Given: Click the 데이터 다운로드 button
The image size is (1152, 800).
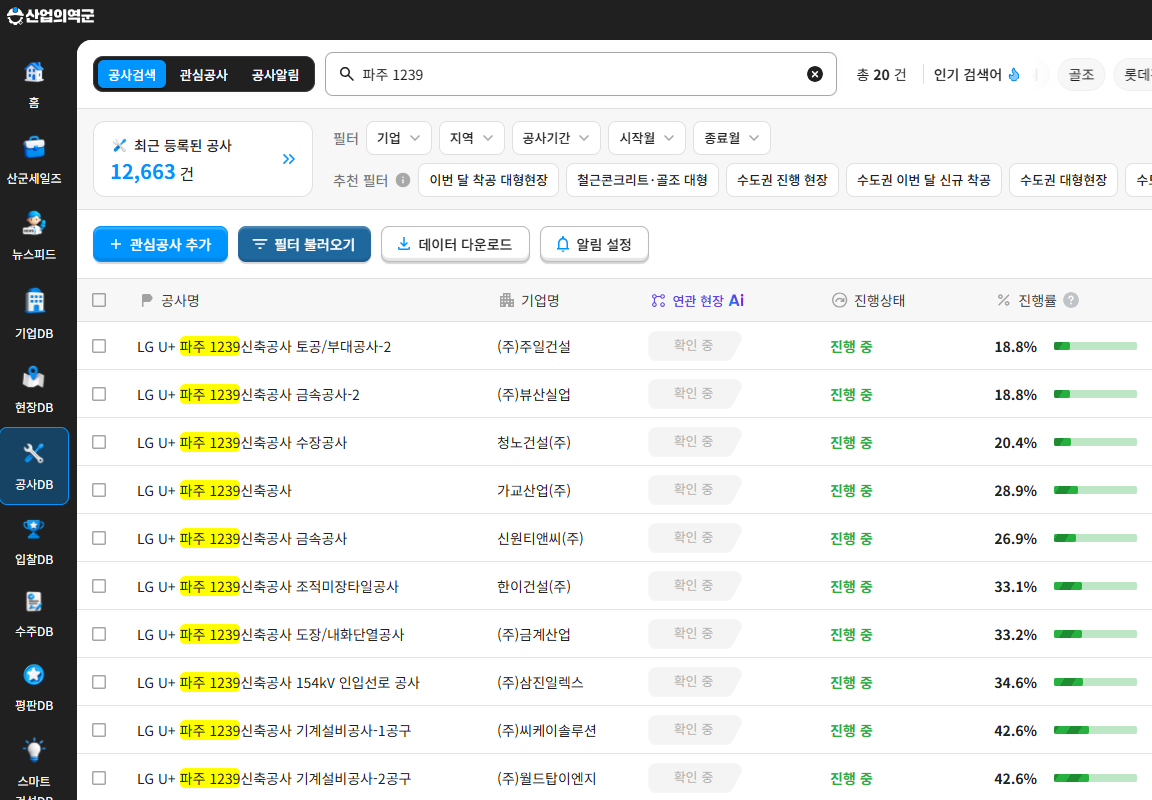Looking at the screenshot, I should pos(456,244).
